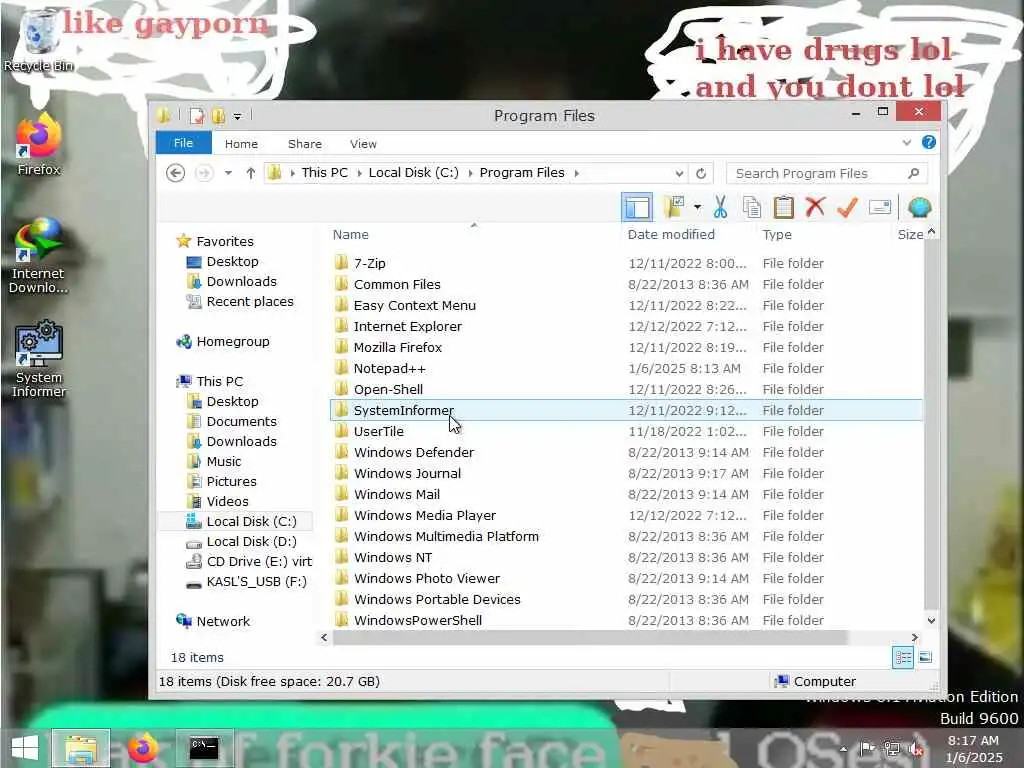Image resolution: width=1024 pixels, height=768 pixels.
Task: Click the Command Prompt taskbar icon
Action: [x=204, y=748]
